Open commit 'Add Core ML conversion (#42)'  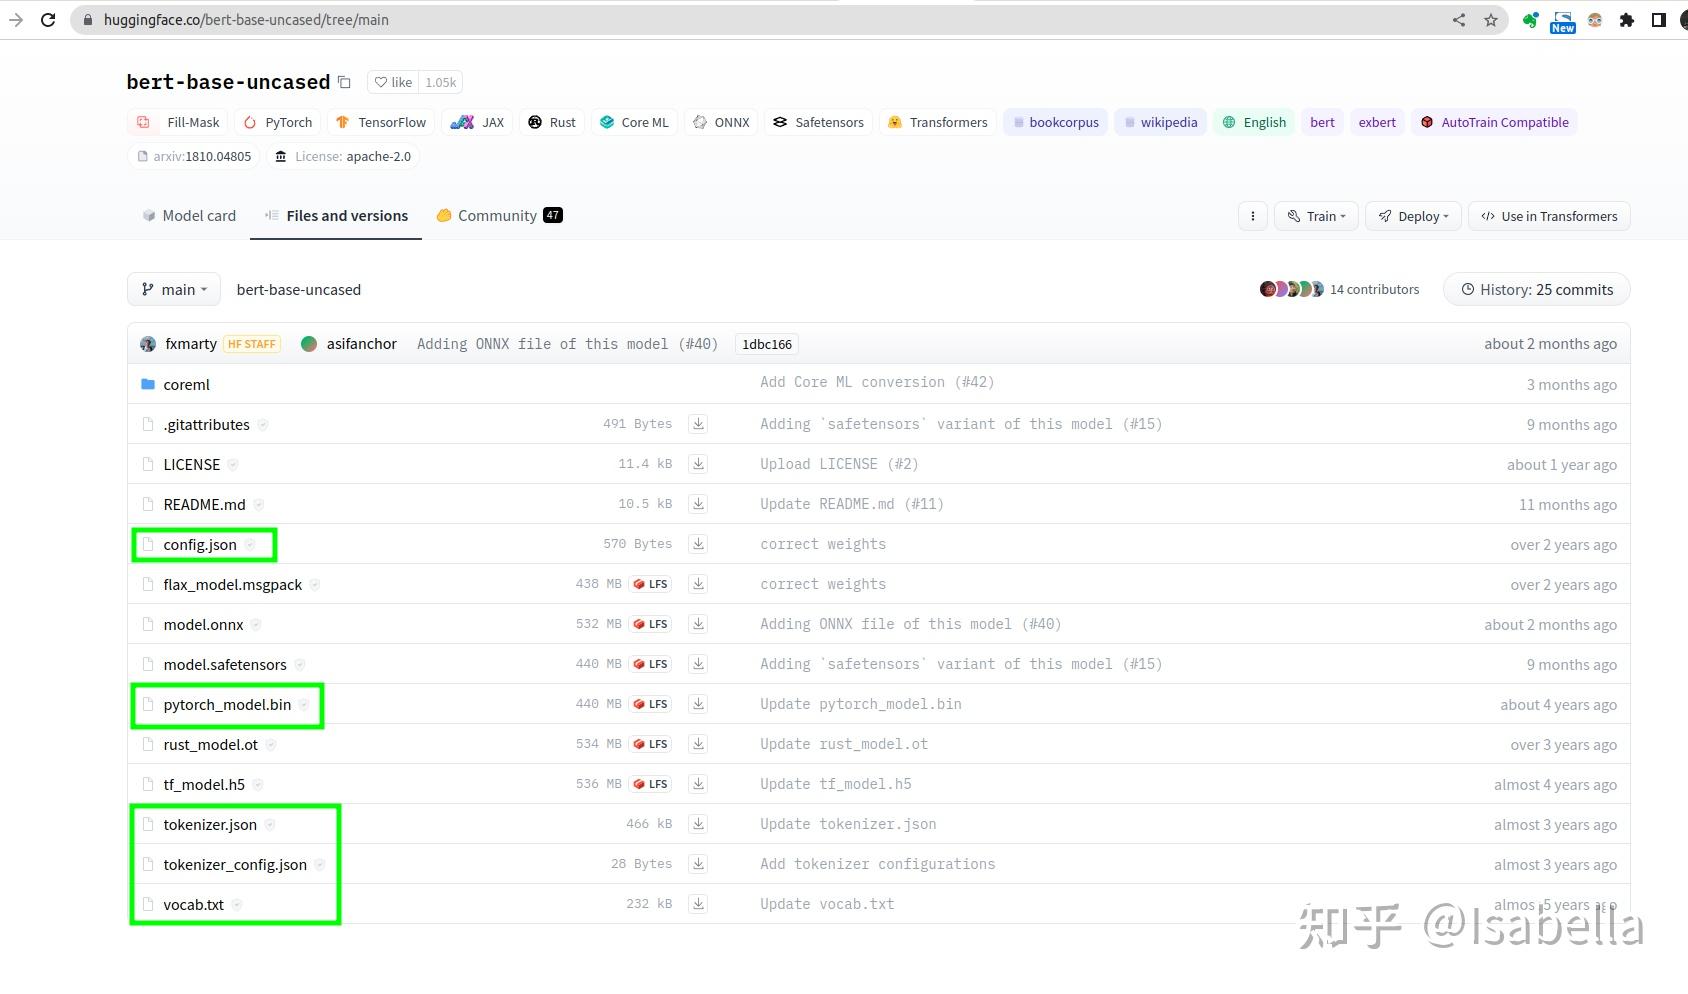(x=877, y=382)
